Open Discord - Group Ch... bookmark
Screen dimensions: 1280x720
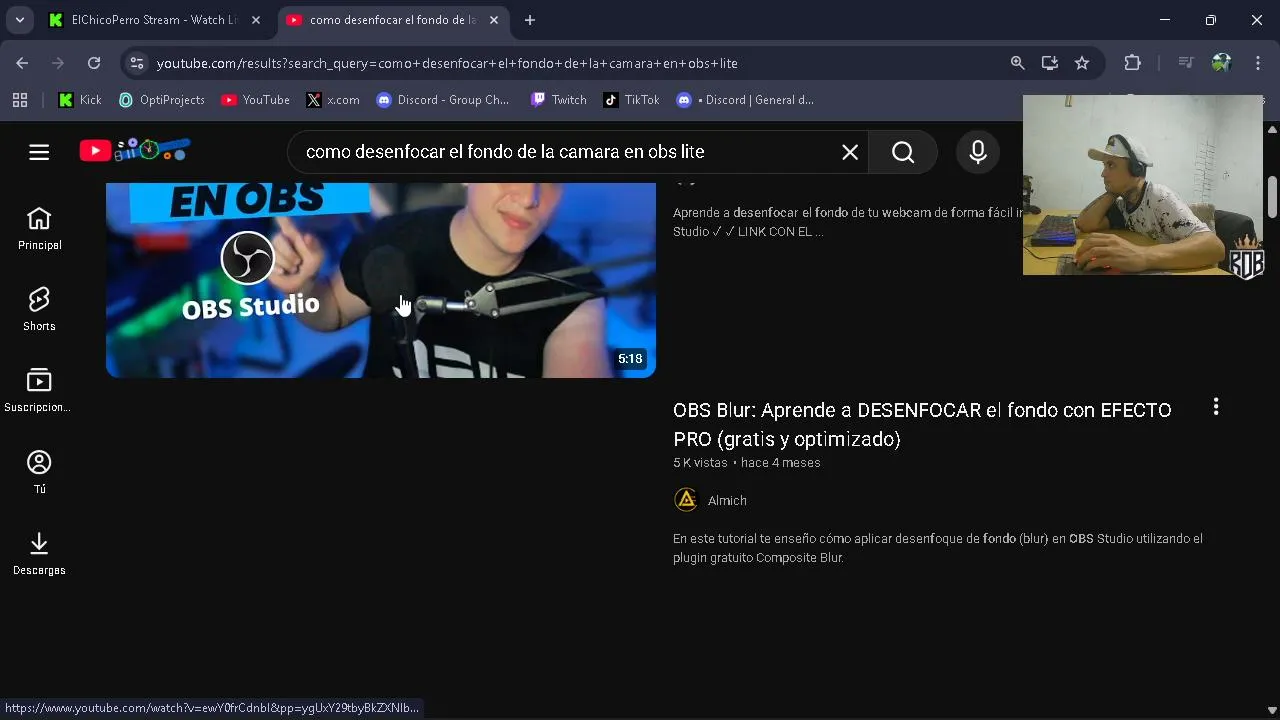click(443, 100)
